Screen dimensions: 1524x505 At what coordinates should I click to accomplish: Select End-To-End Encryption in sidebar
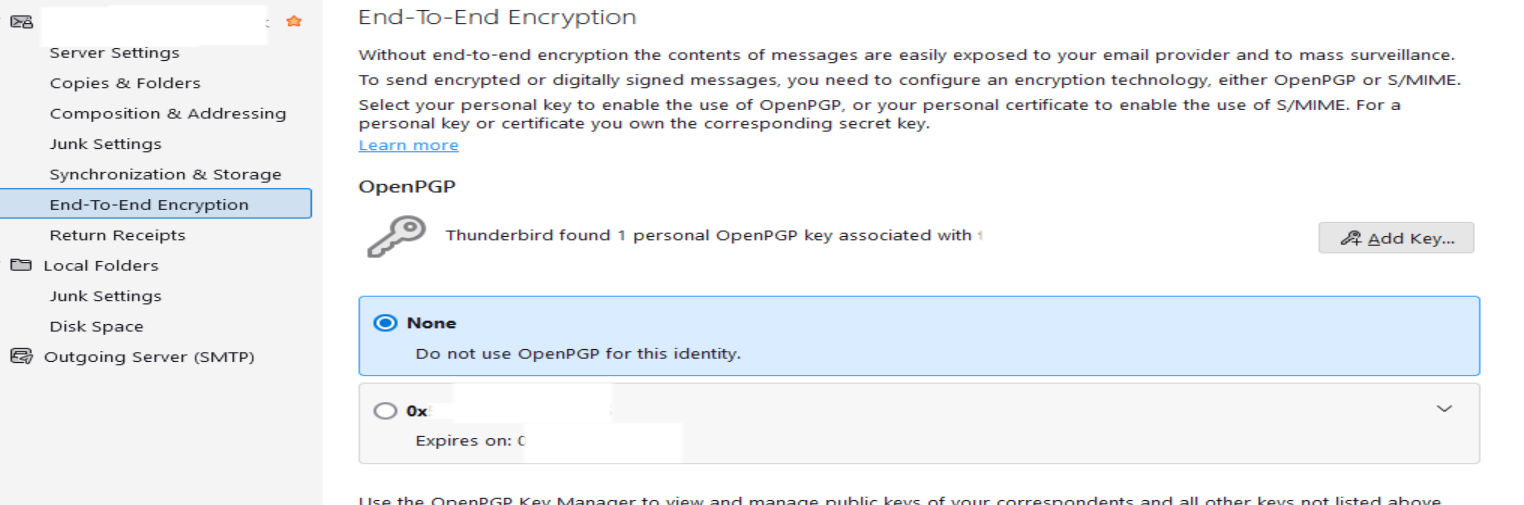click(x=149, y=205)
